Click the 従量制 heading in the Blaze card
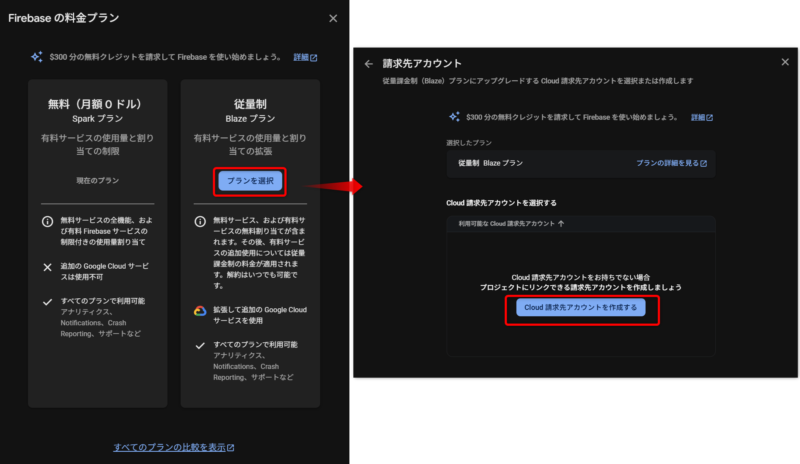The height and width of the screenshot is (464, 800). (250, 104)
